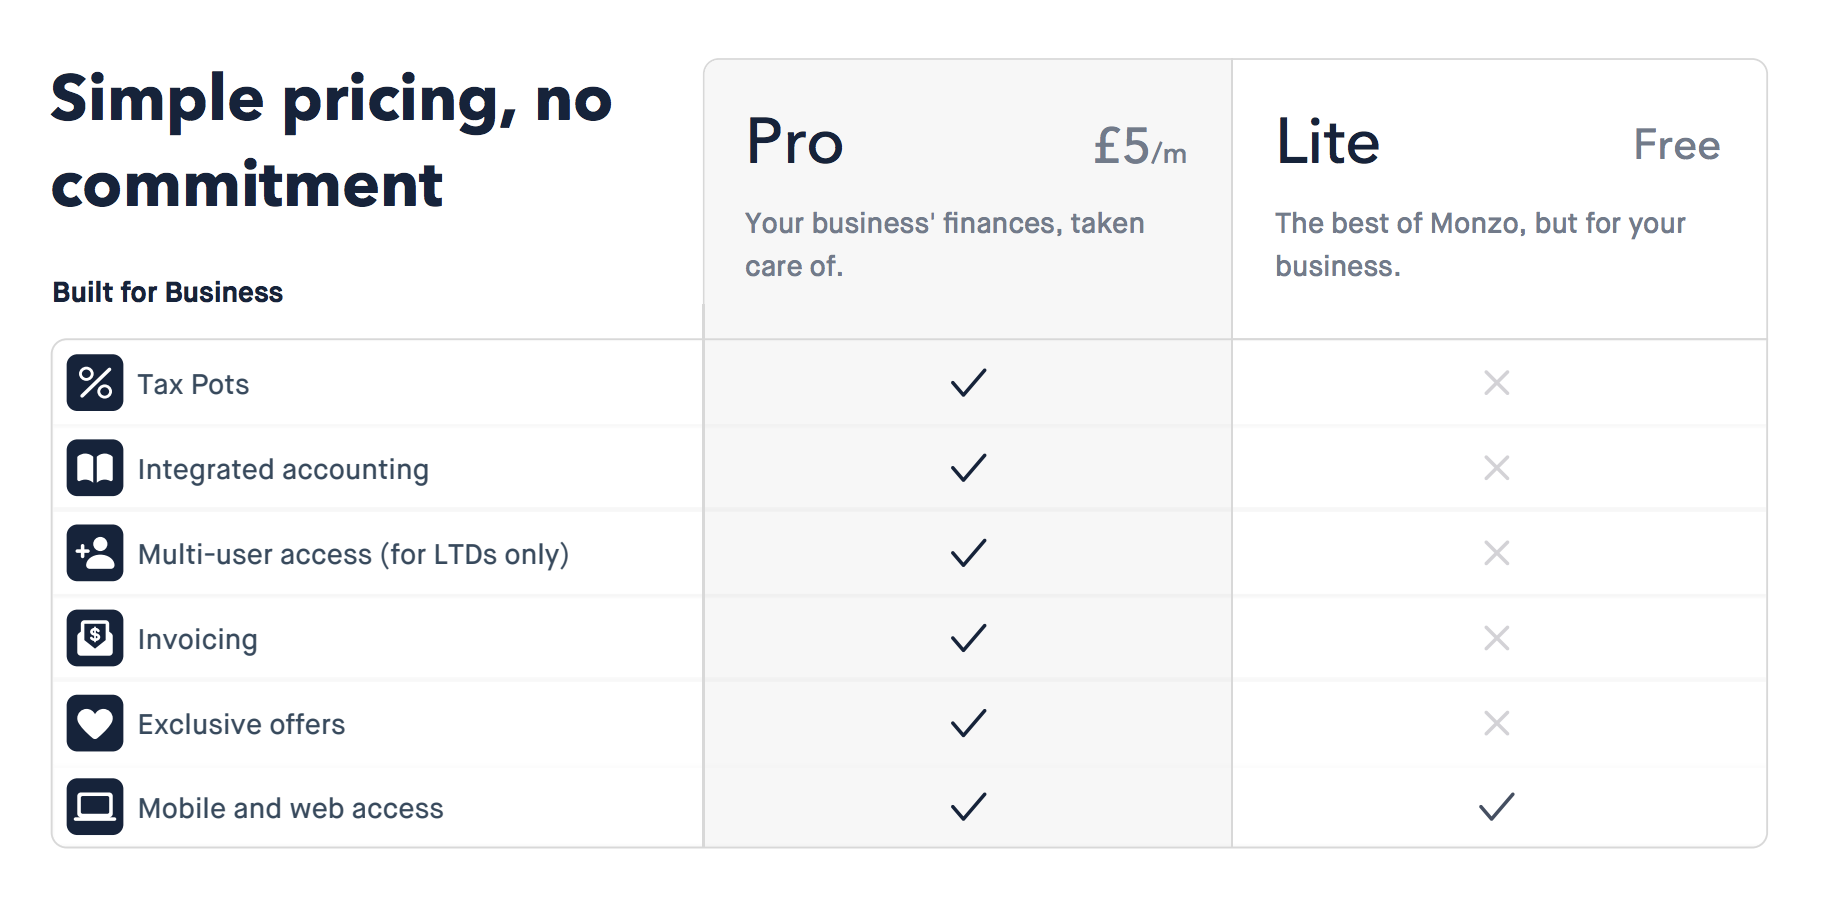Viewport: 1830px width, 898px height.
Task: Click the Invoicing dollar icon
Action: (x=95, y=638)
